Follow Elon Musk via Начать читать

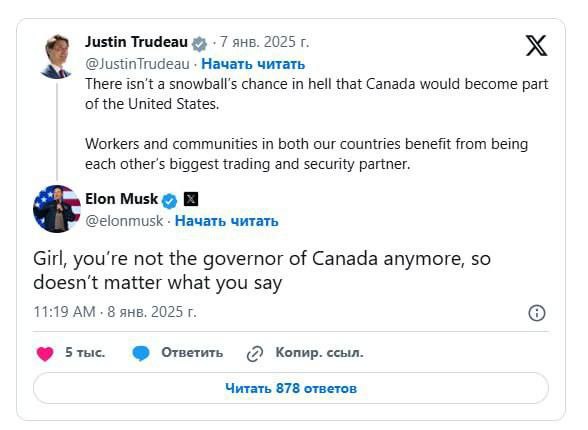tap(226, 221)
